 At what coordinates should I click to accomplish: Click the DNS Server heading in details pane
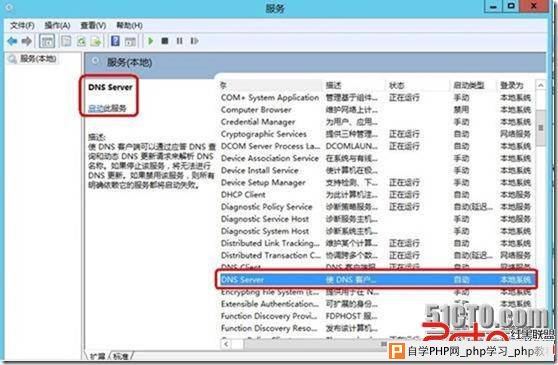pyautogui.click(x=110, y=87)
